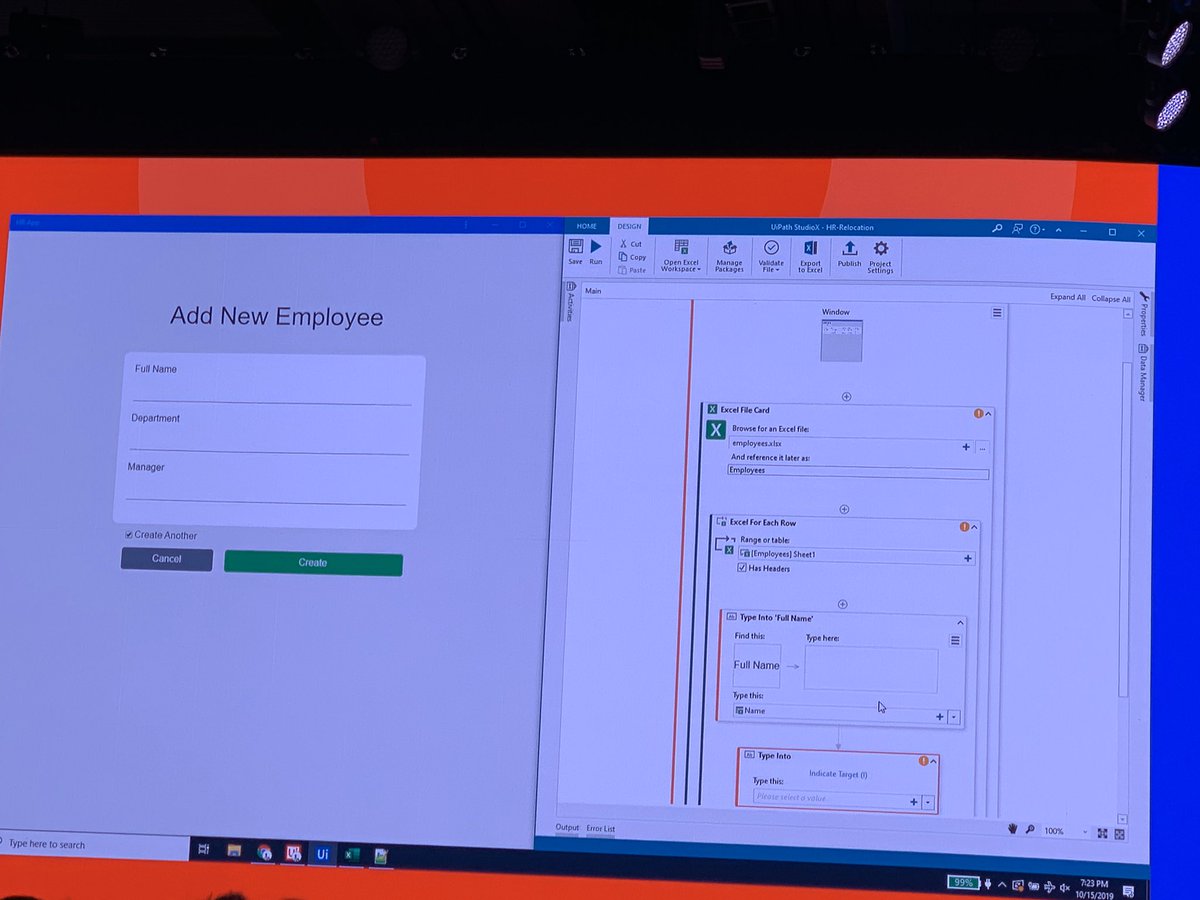Open the Data Manager side panel
Viewport: 1200px width, 900px height.
[1142, 373]
